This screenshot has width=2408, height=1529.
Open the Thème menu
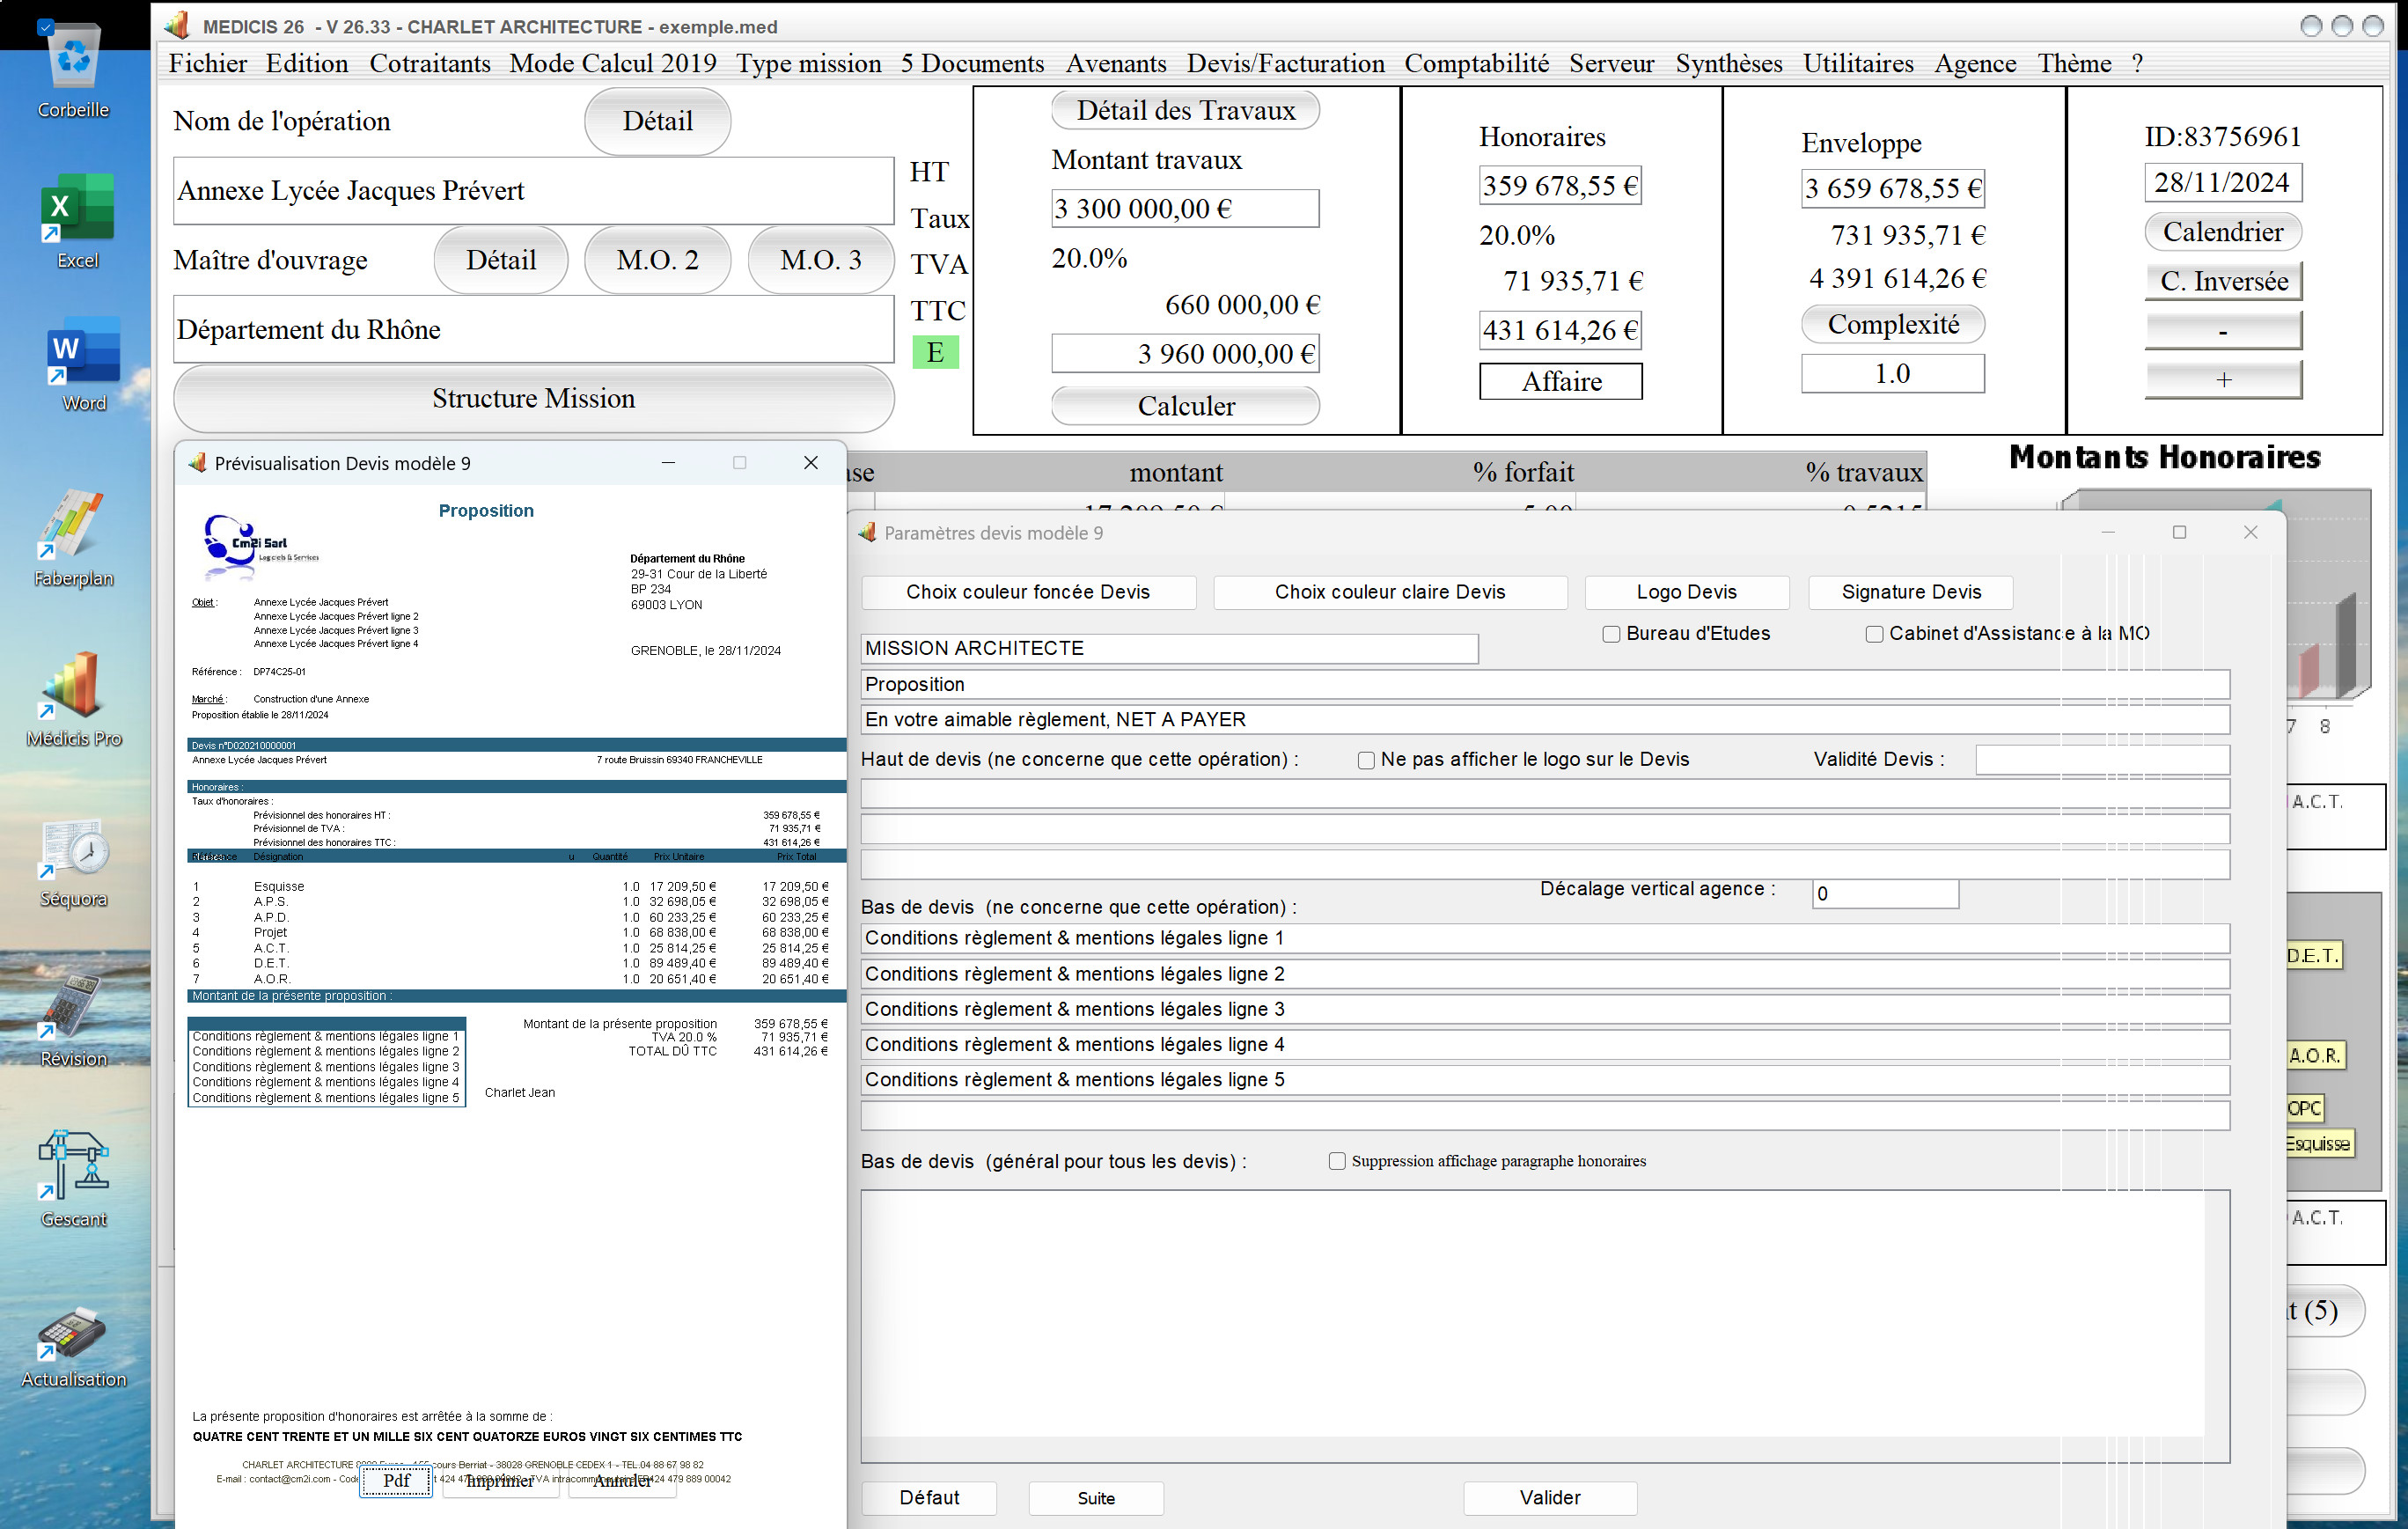(2074, 63)
